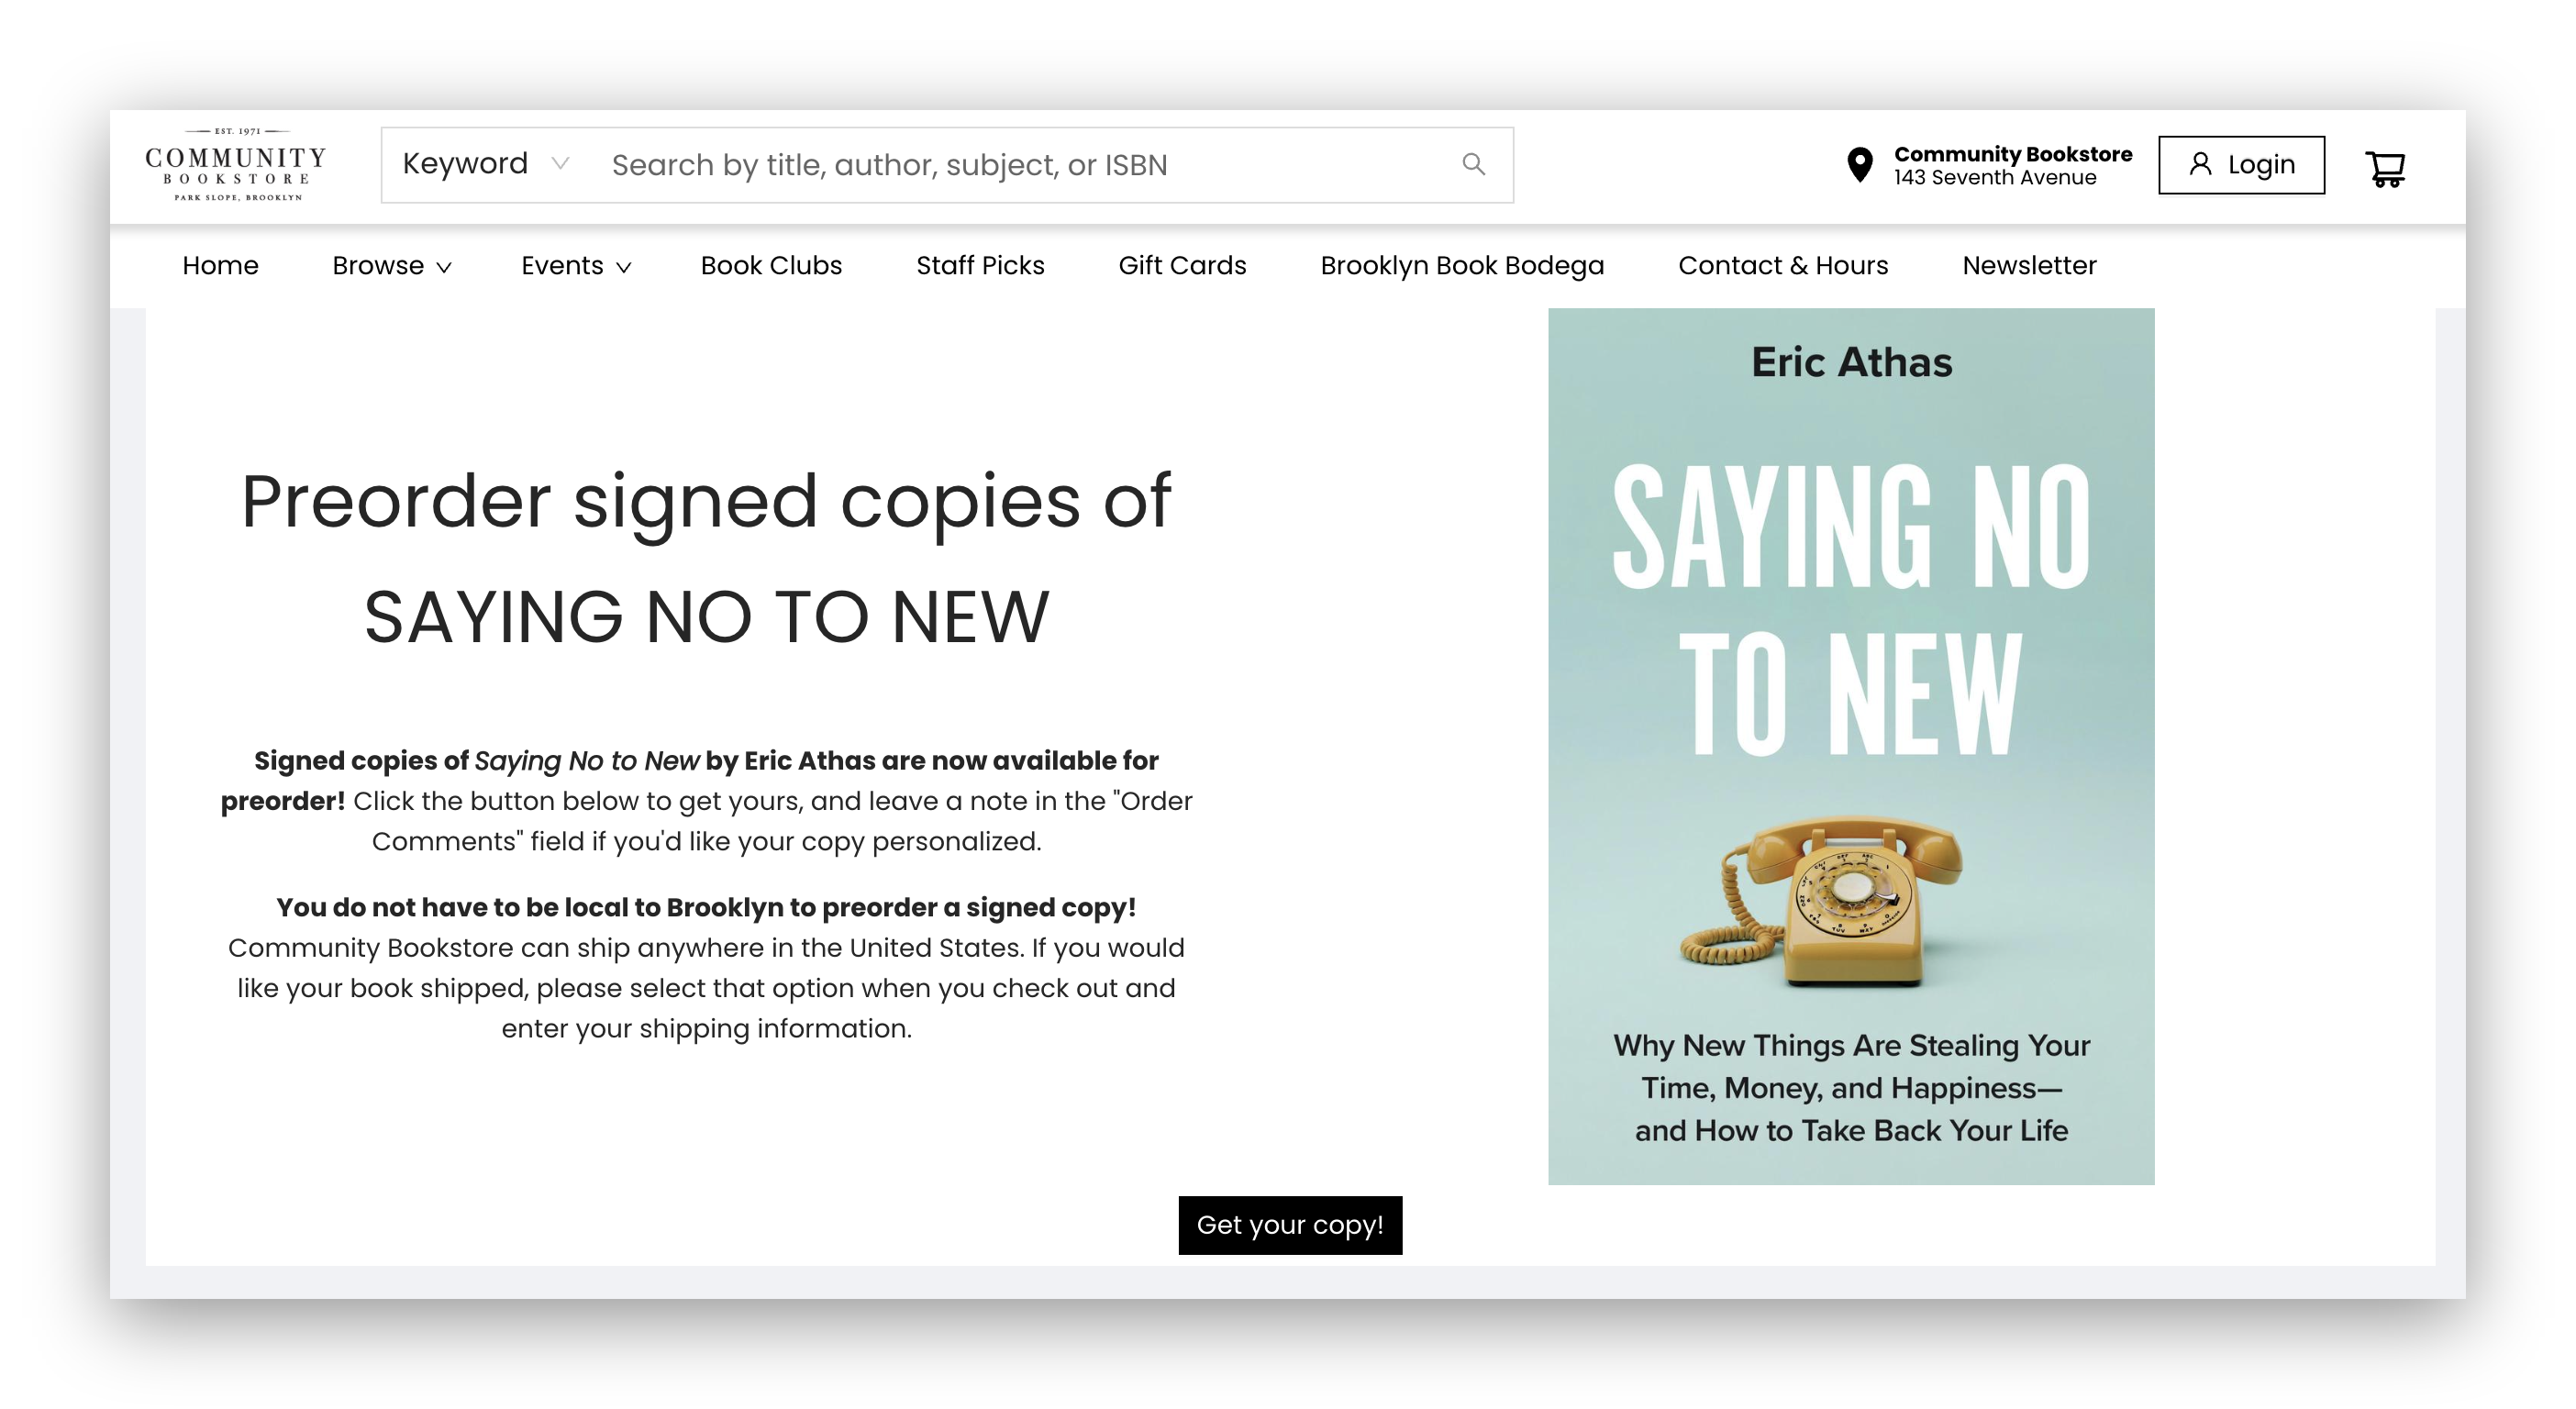Open the Book Clubs page

coord(771,266)
